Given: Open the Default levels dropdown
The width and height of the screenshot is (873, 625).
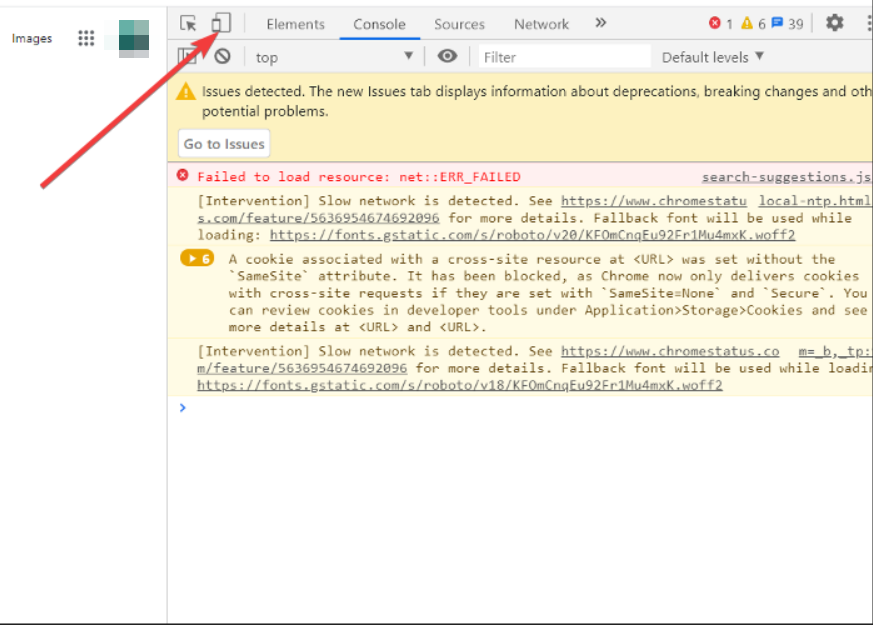Looking at the screenshot, I should [712, 57].
